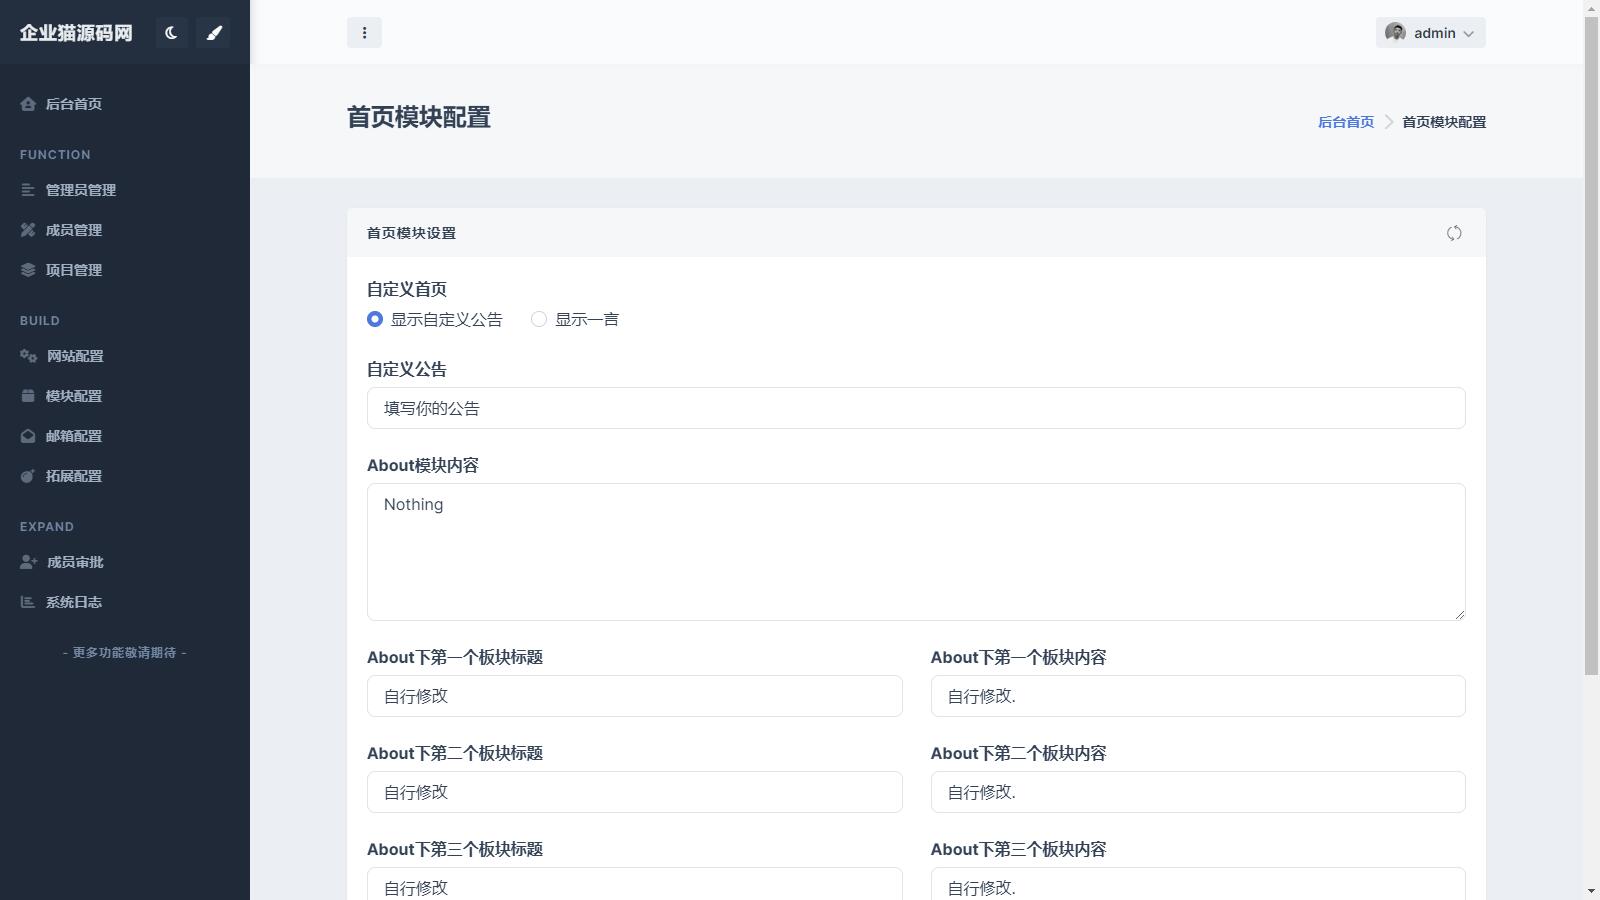This screenshot has height=900, width=1600.
Task: Click 后台首页 breadcrumb link
Action: 1345,122
